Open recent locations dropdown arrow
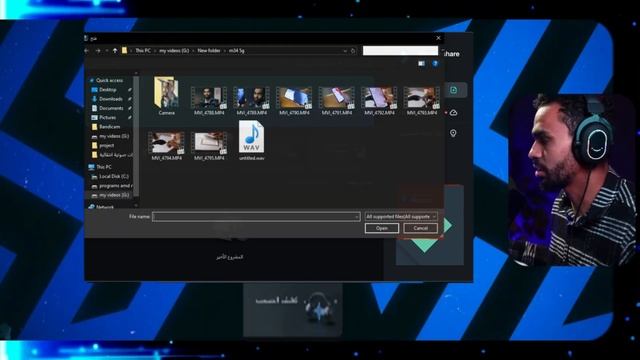Viewport: 640px width, 360px height. pyautogui.click(x=107, y=51)
